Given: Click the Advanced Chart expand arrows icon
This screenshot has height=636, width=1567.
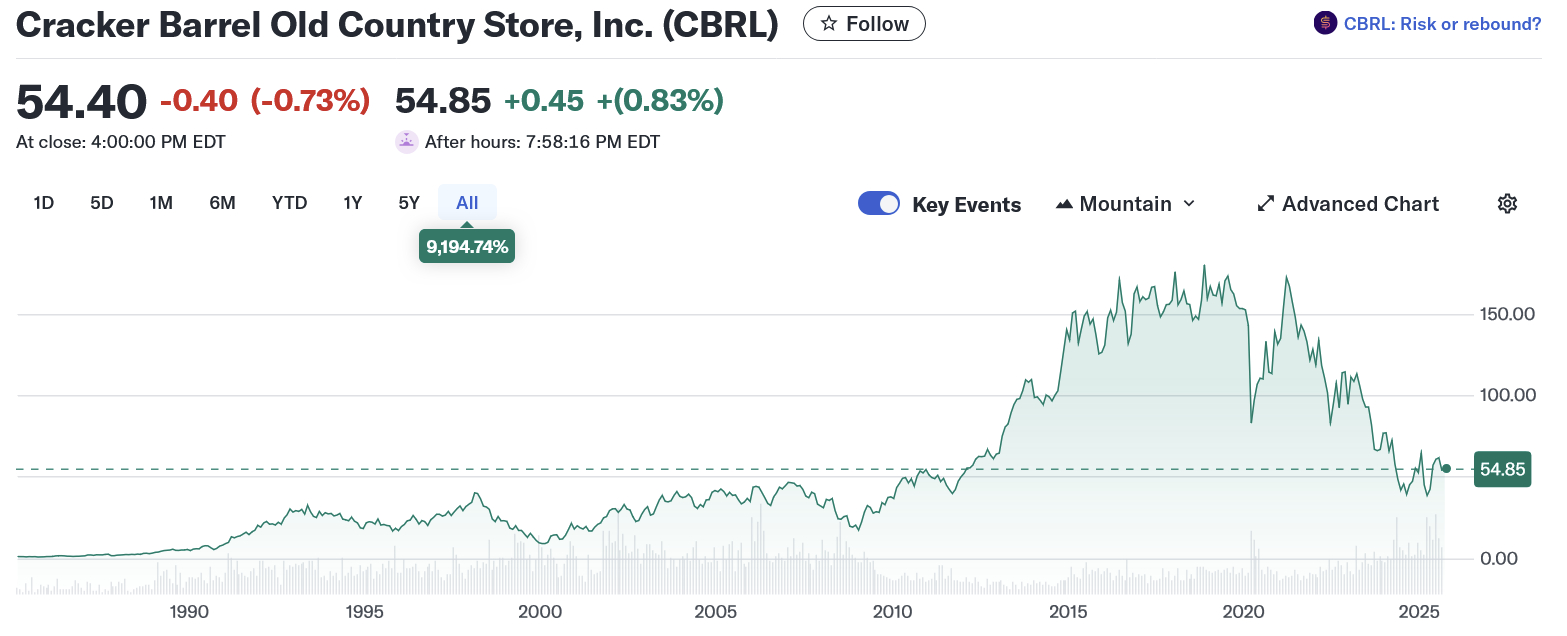Looking at the screenshot, I should pyautogui.click(x=1265, y=204).
